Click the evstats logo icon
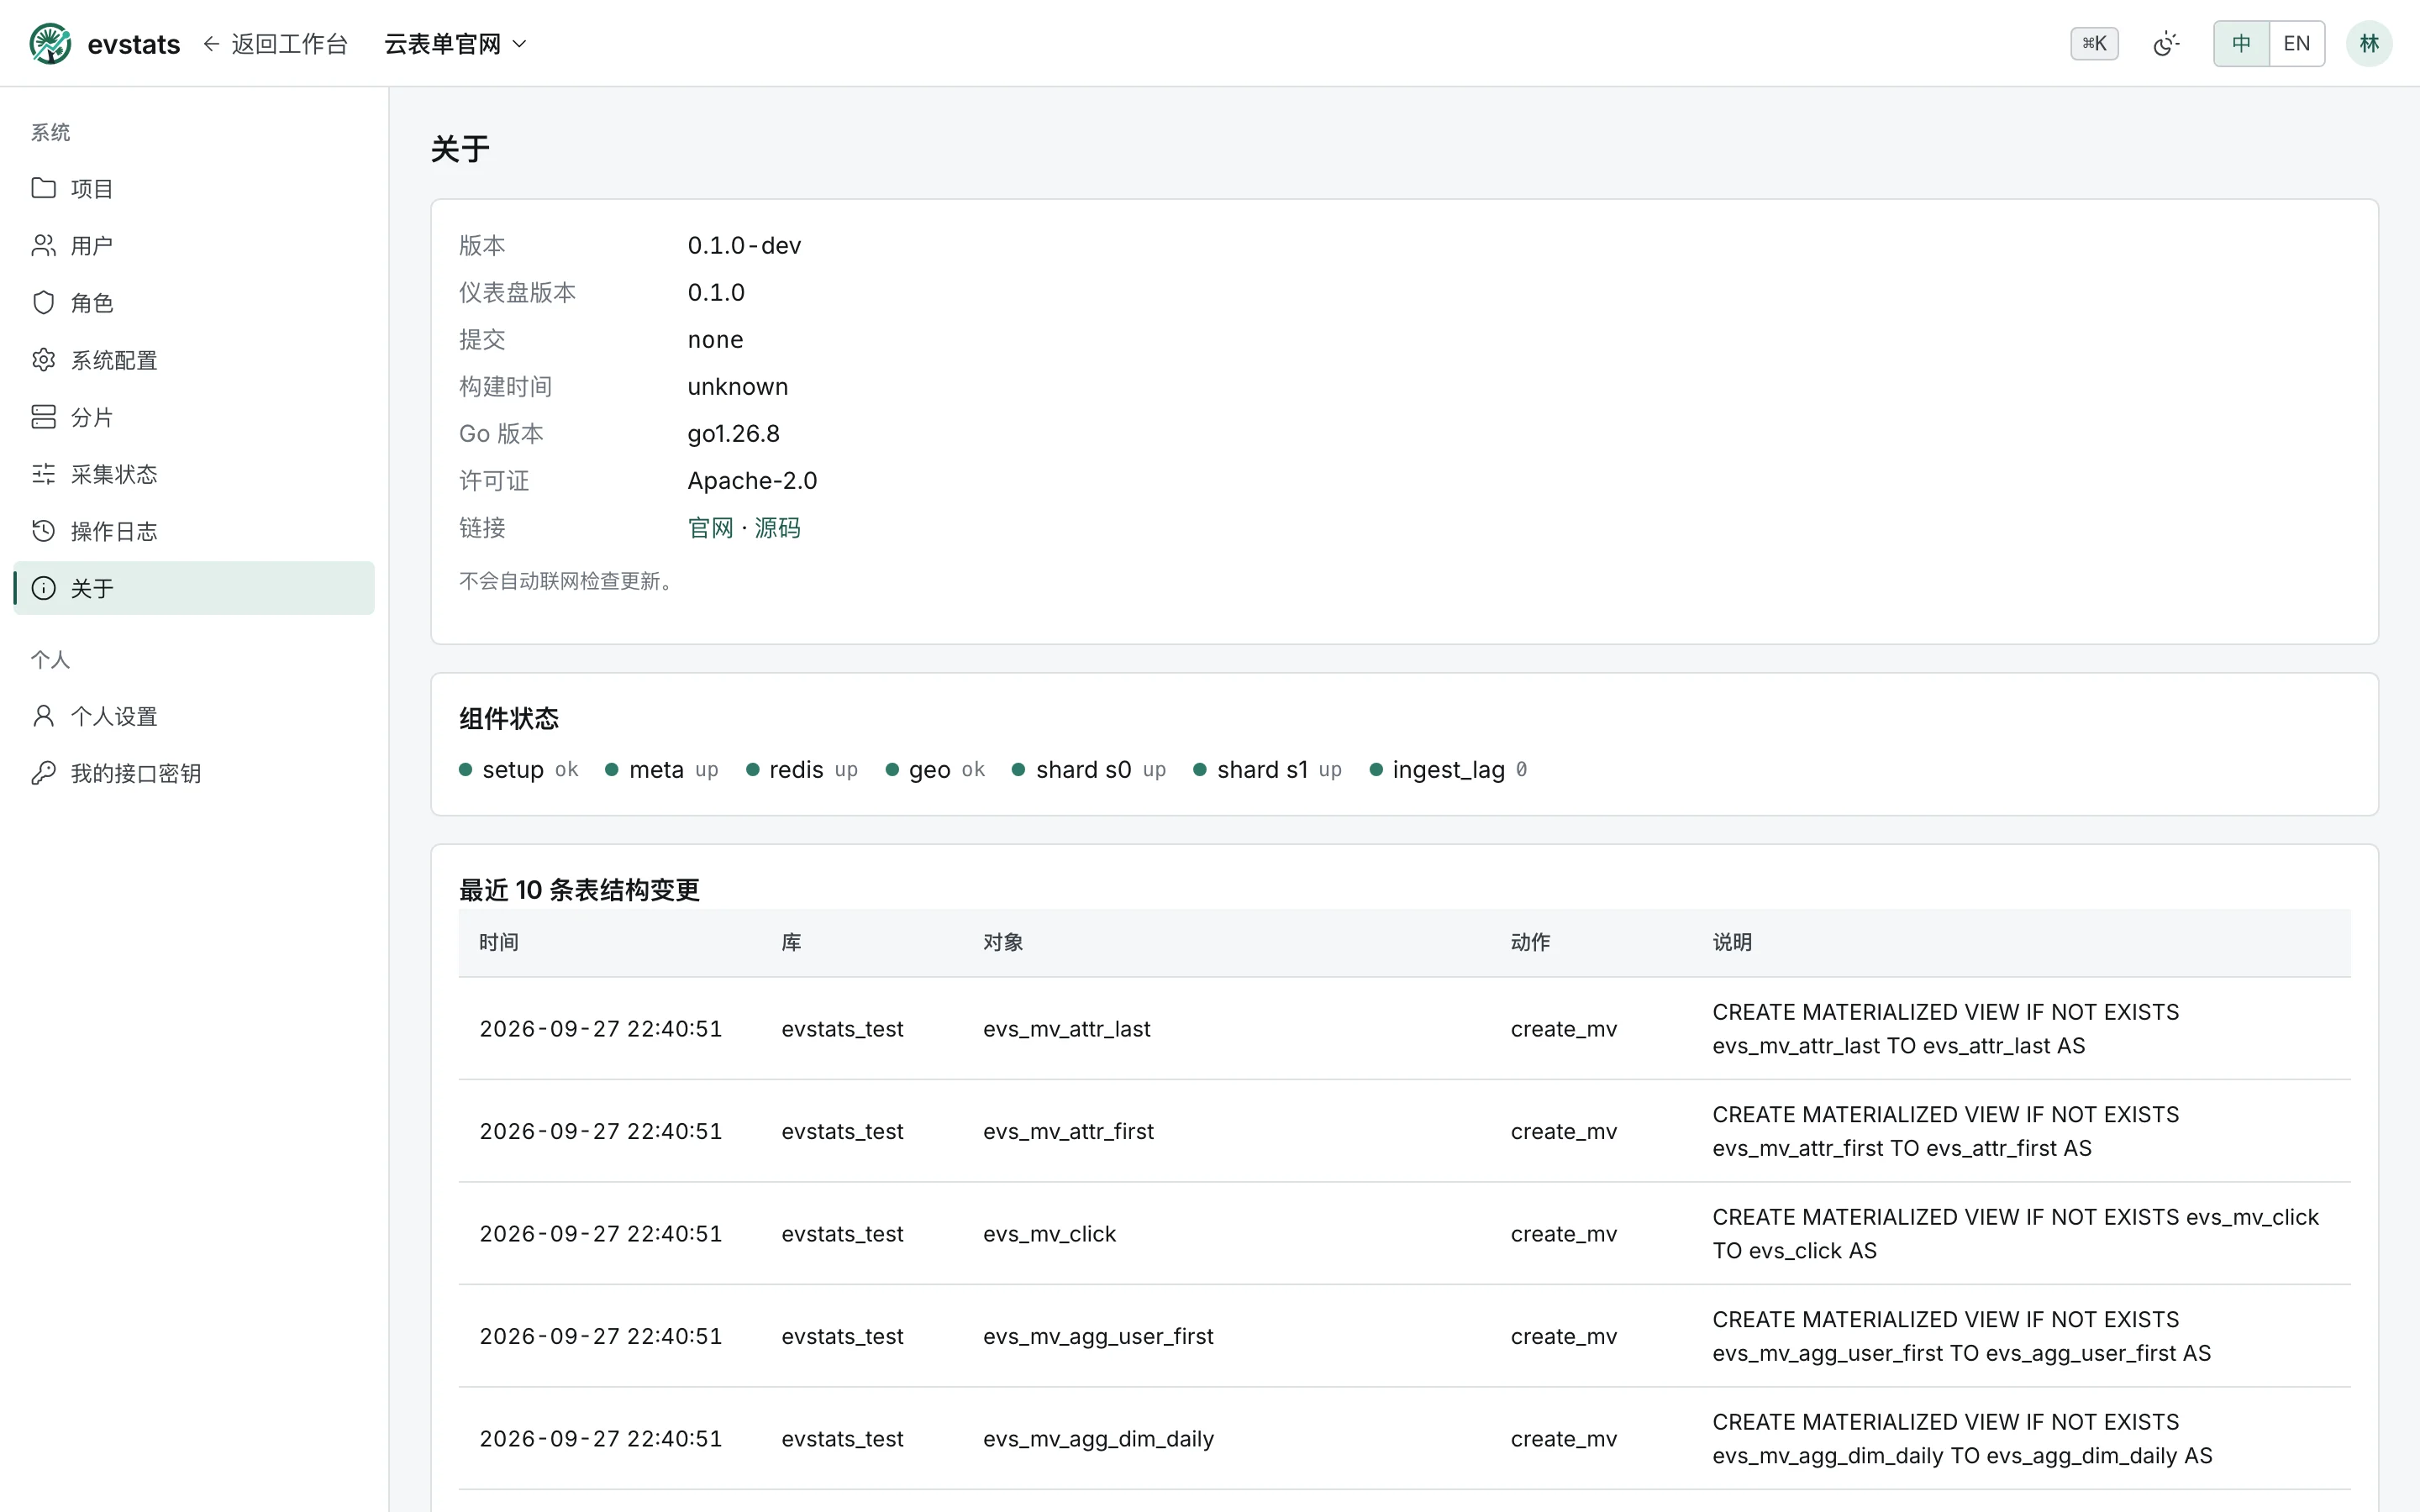The image size is (2420, 1512). click(50, 43)
